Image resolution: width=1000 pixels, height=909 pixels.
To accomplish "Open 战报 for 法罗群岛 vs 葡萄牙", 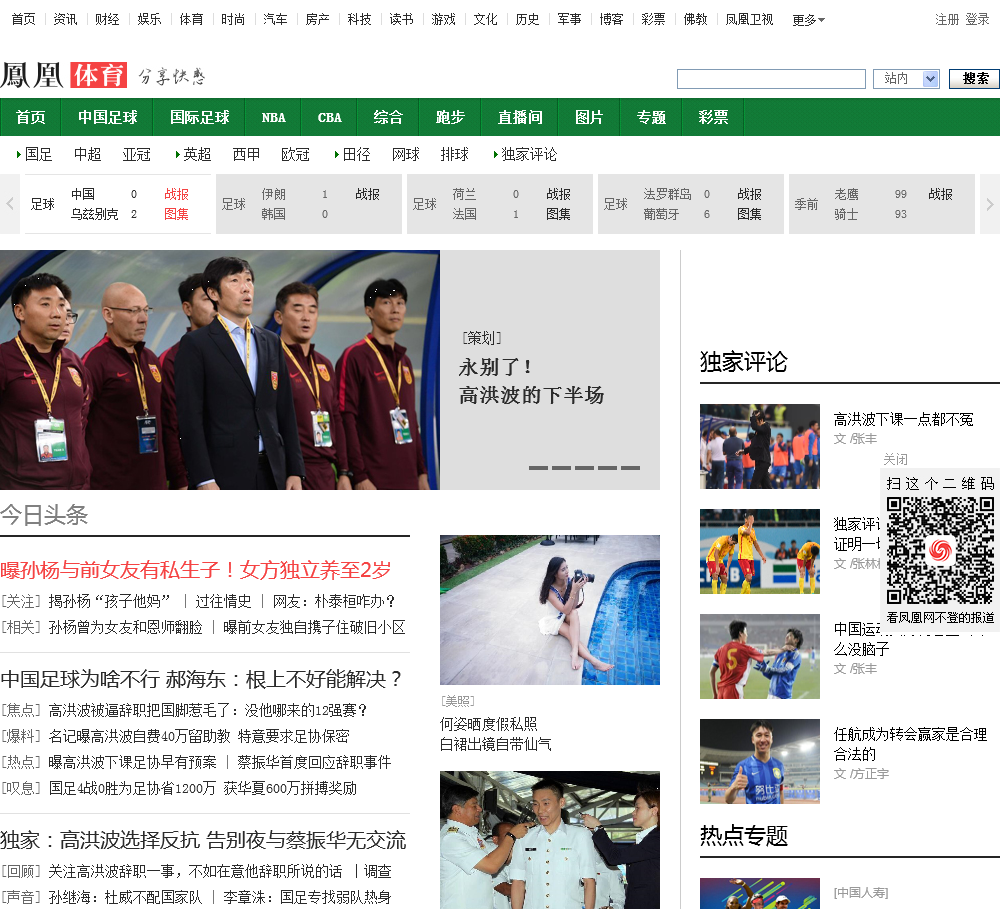I will (749, 194).
